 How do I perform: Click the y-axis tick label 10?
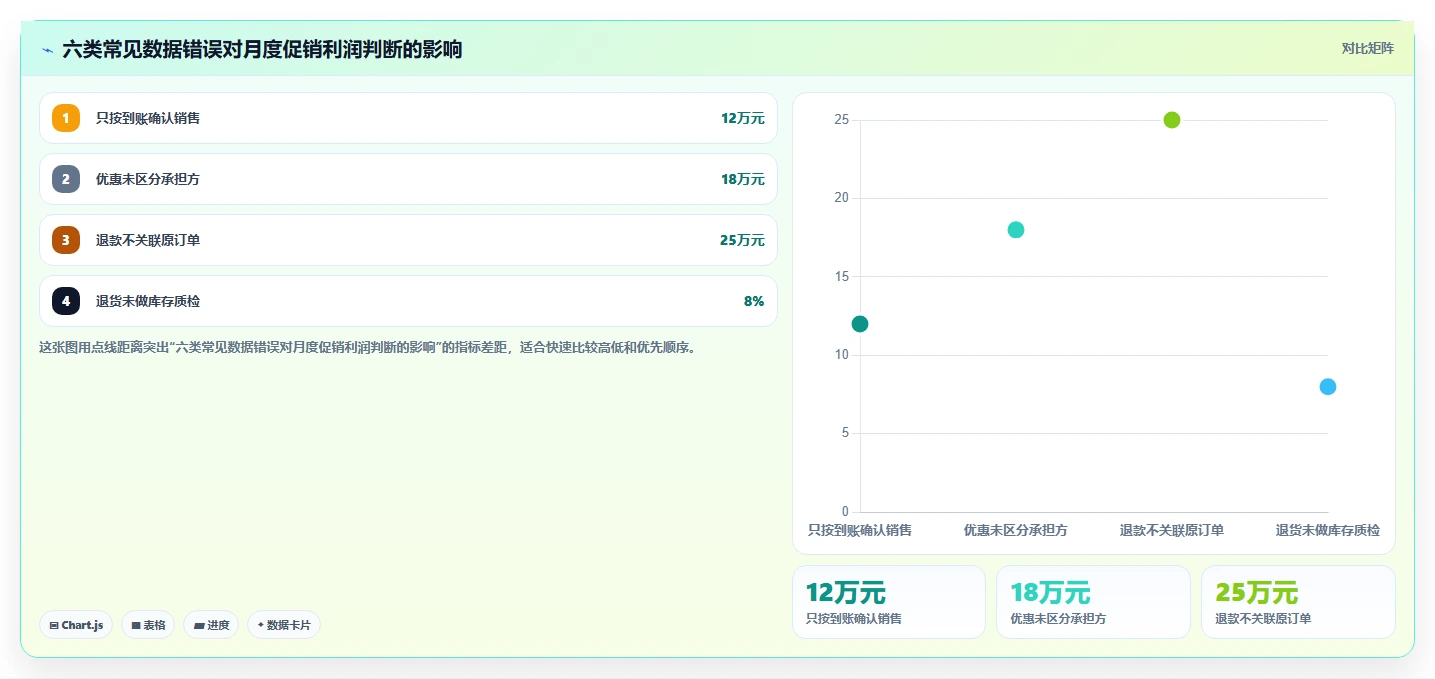coord(841,355)
